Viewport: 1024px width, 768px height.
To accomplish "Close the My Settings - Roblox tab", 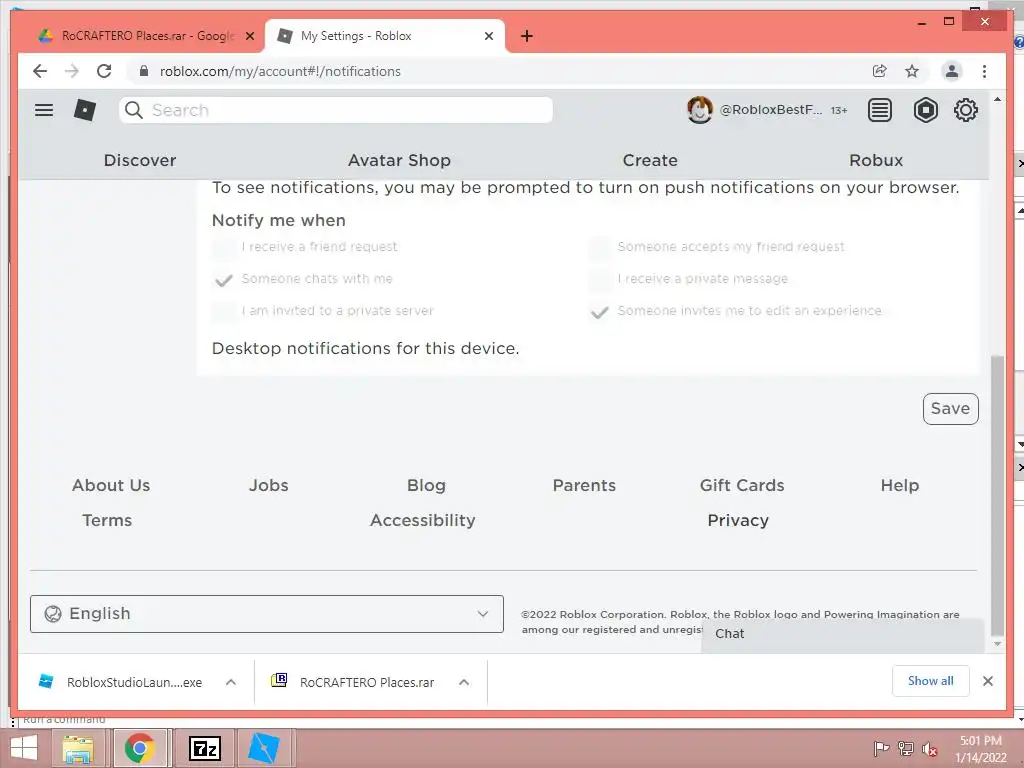I will pos(488,36).
